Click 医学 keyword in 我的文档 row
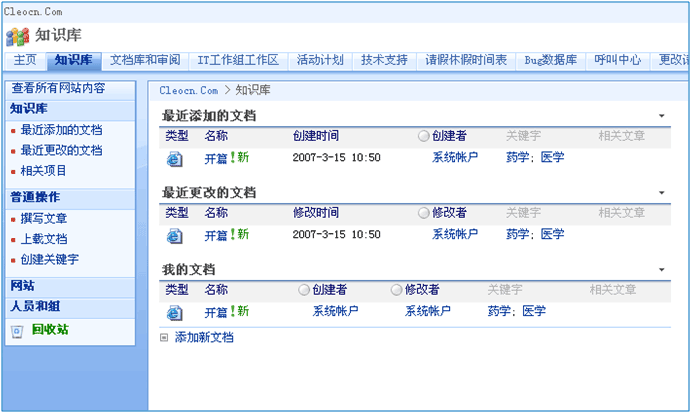Viewport: 692px width, 413px height. click(x=534, y=312)
